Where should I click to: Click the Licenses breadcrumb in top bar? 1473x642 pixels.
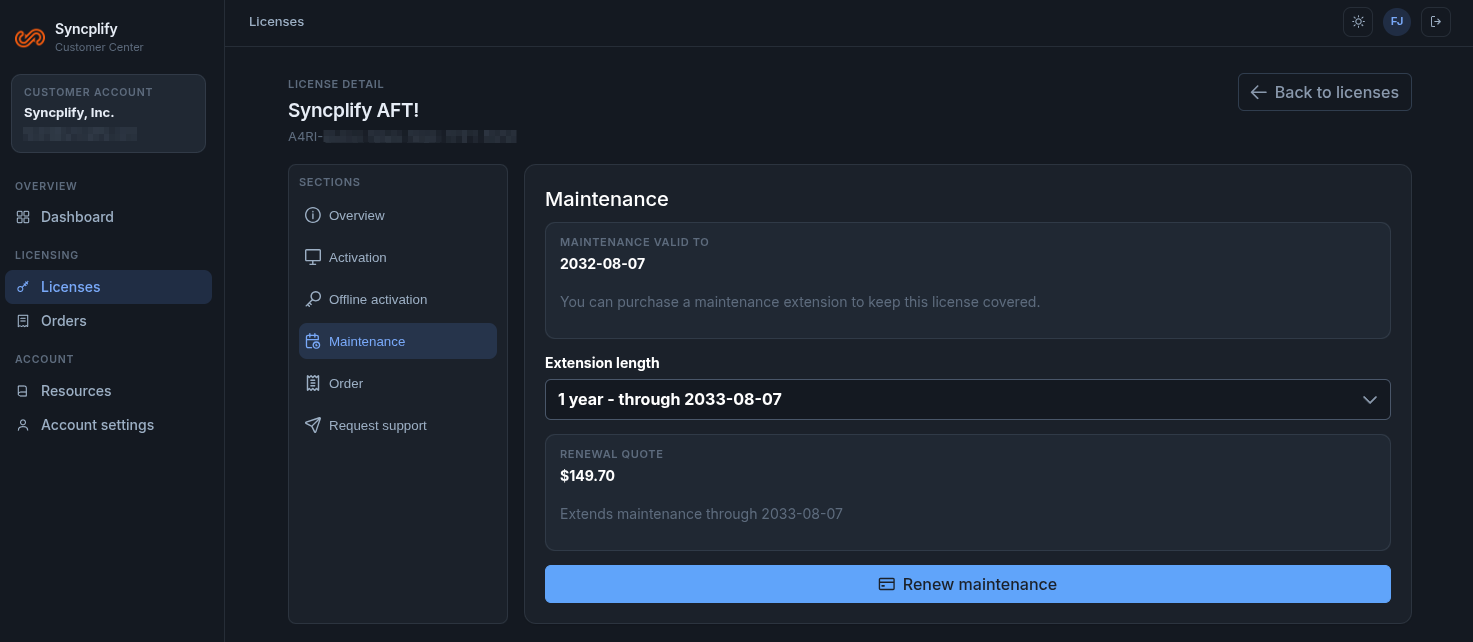pos(276,21)
